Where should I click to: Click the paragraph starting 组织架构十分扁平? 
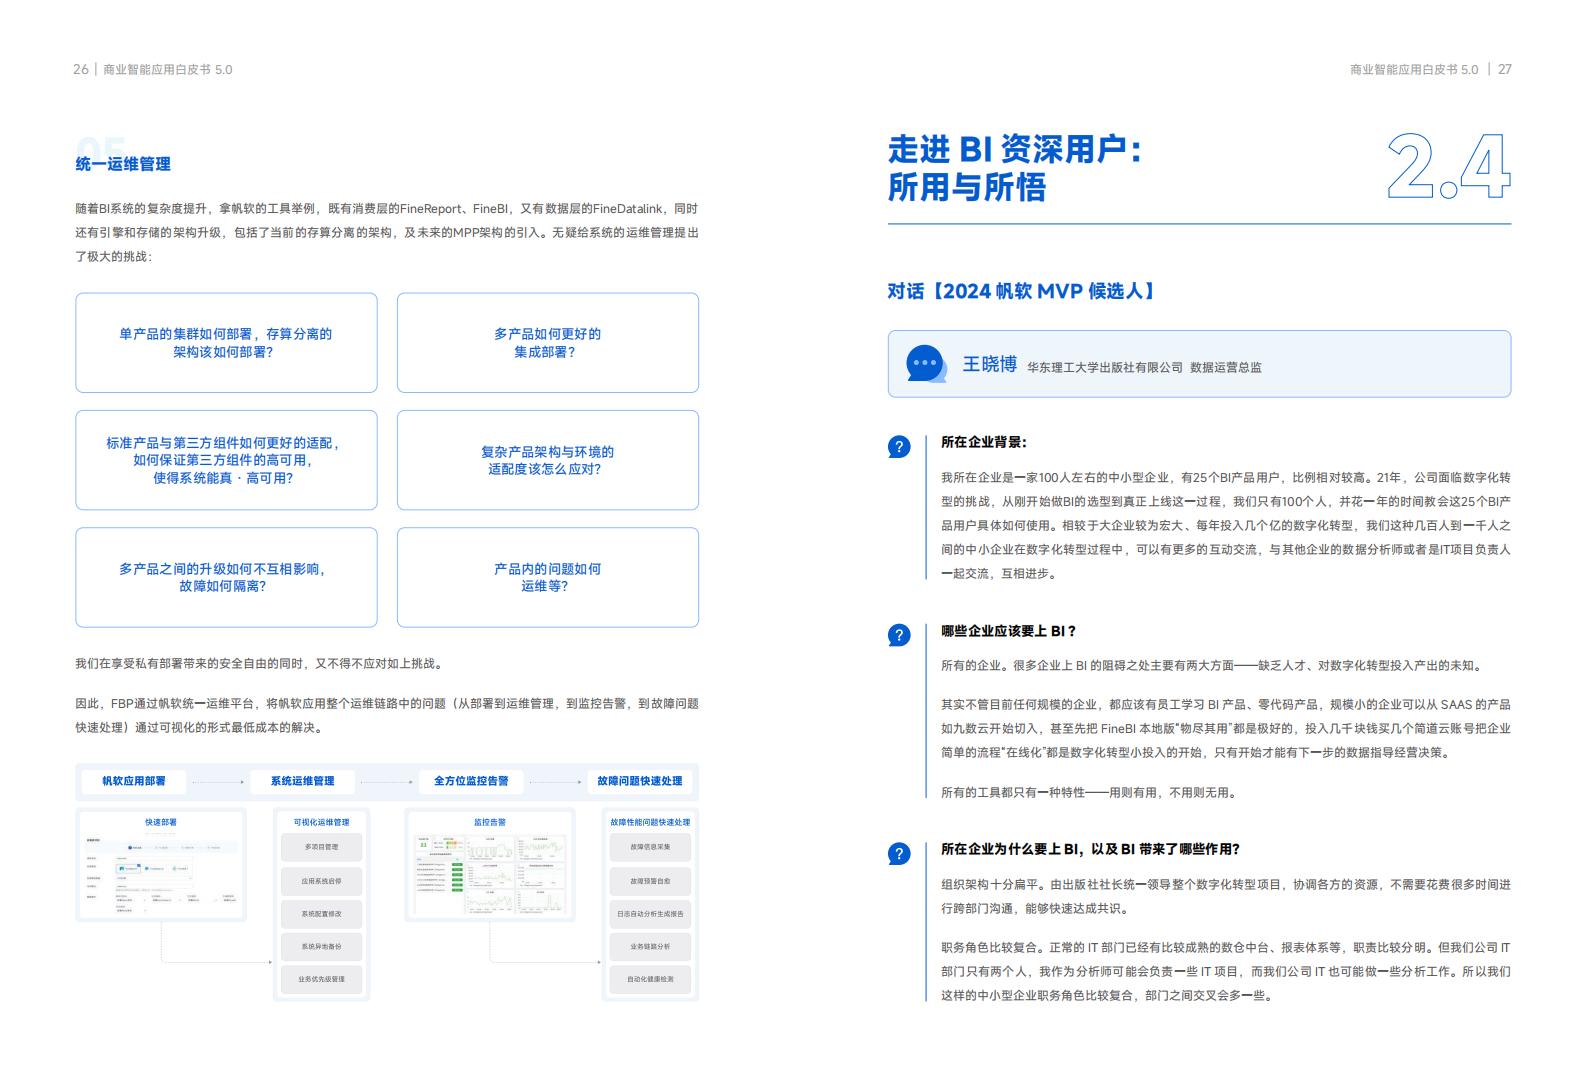(x=1226, y=896)
